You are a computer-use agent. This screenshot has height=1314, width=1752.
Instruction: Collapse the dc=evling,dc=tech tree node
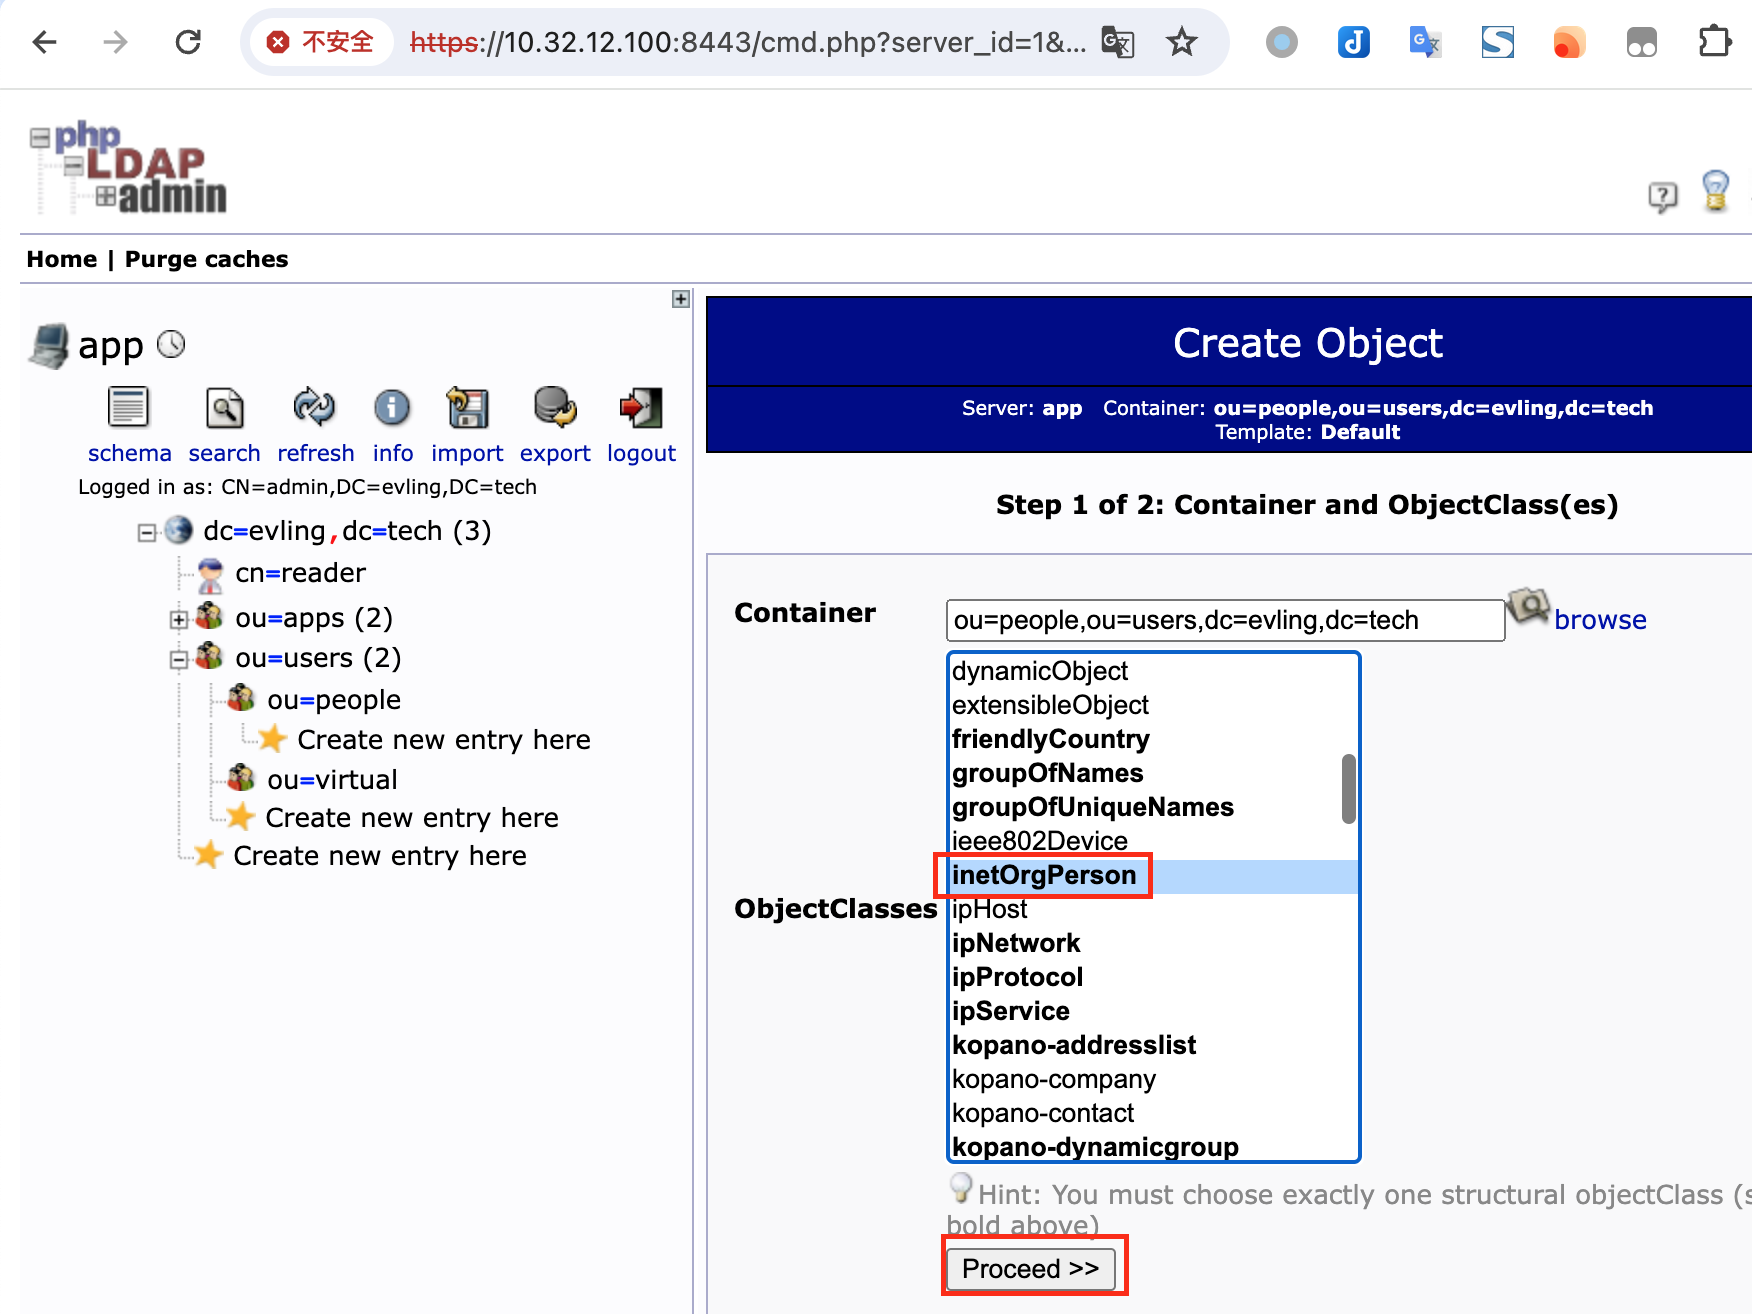[x=147, y=532]
